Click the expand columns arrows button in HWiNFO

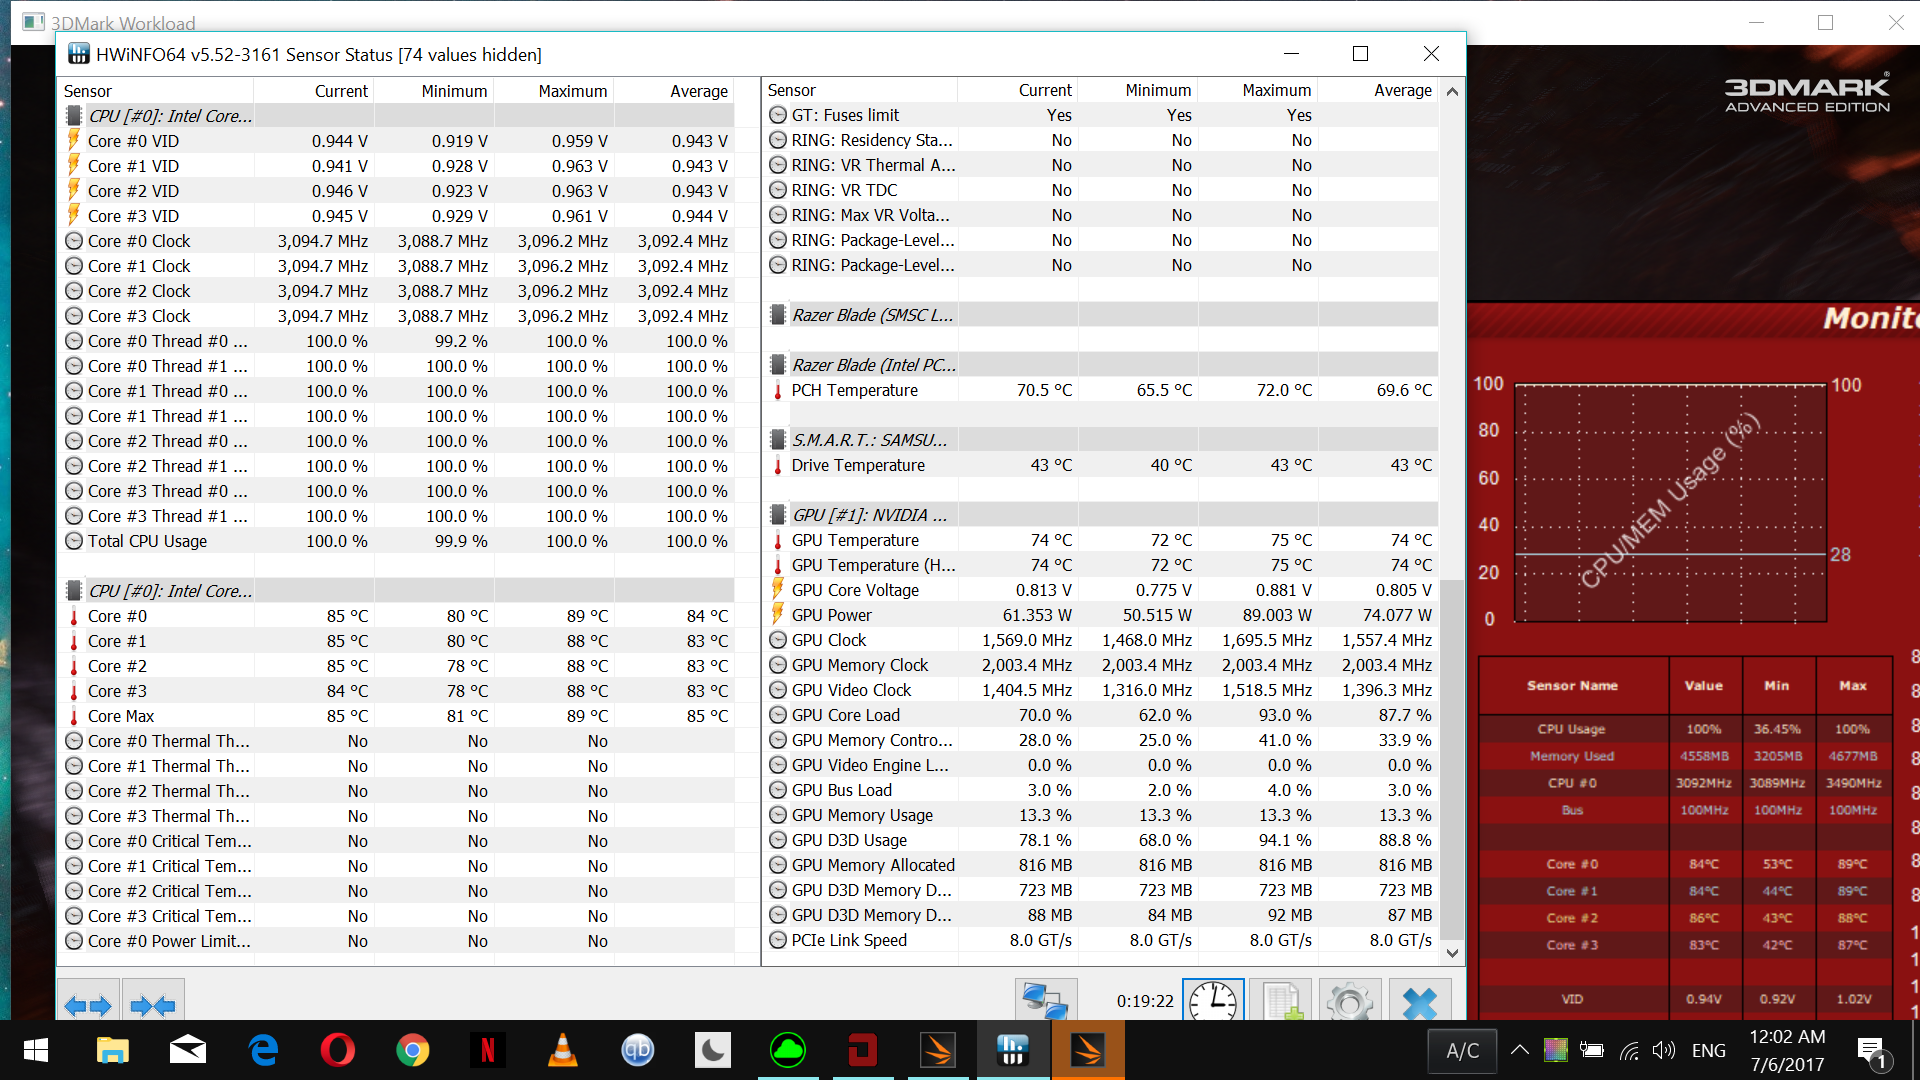click(x=88, y=1003)
